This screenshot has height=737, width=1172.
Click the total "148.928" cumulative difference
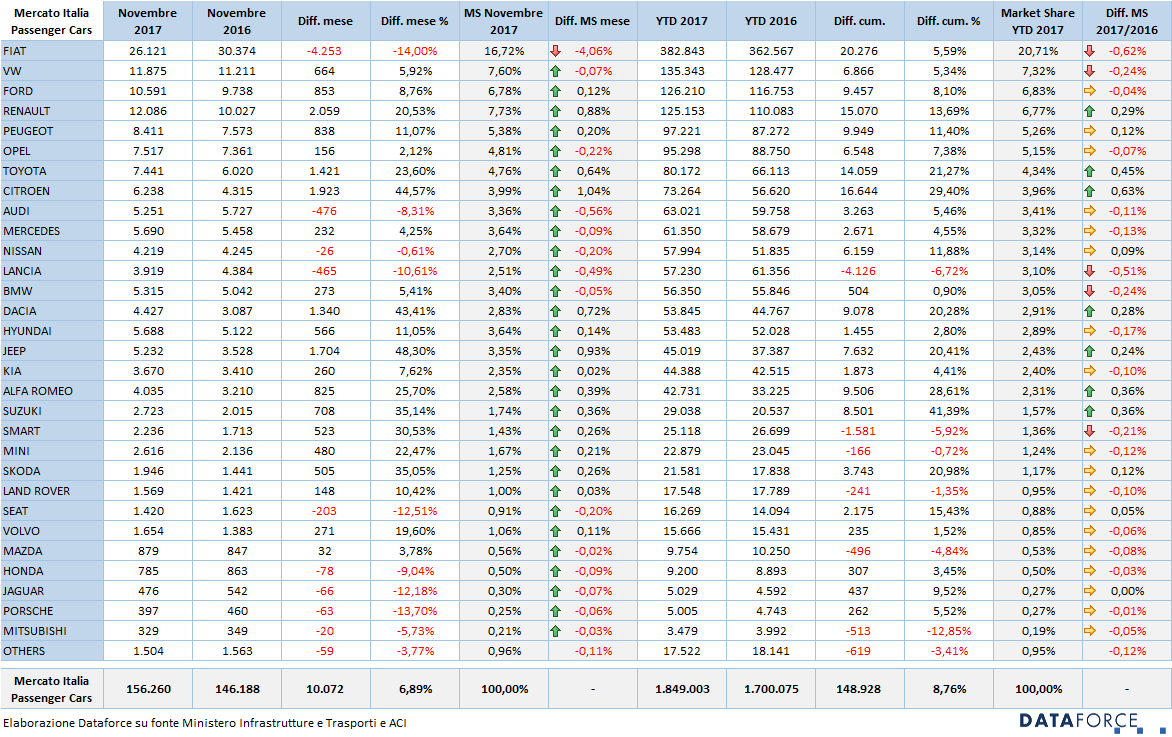tap(858, 689)
